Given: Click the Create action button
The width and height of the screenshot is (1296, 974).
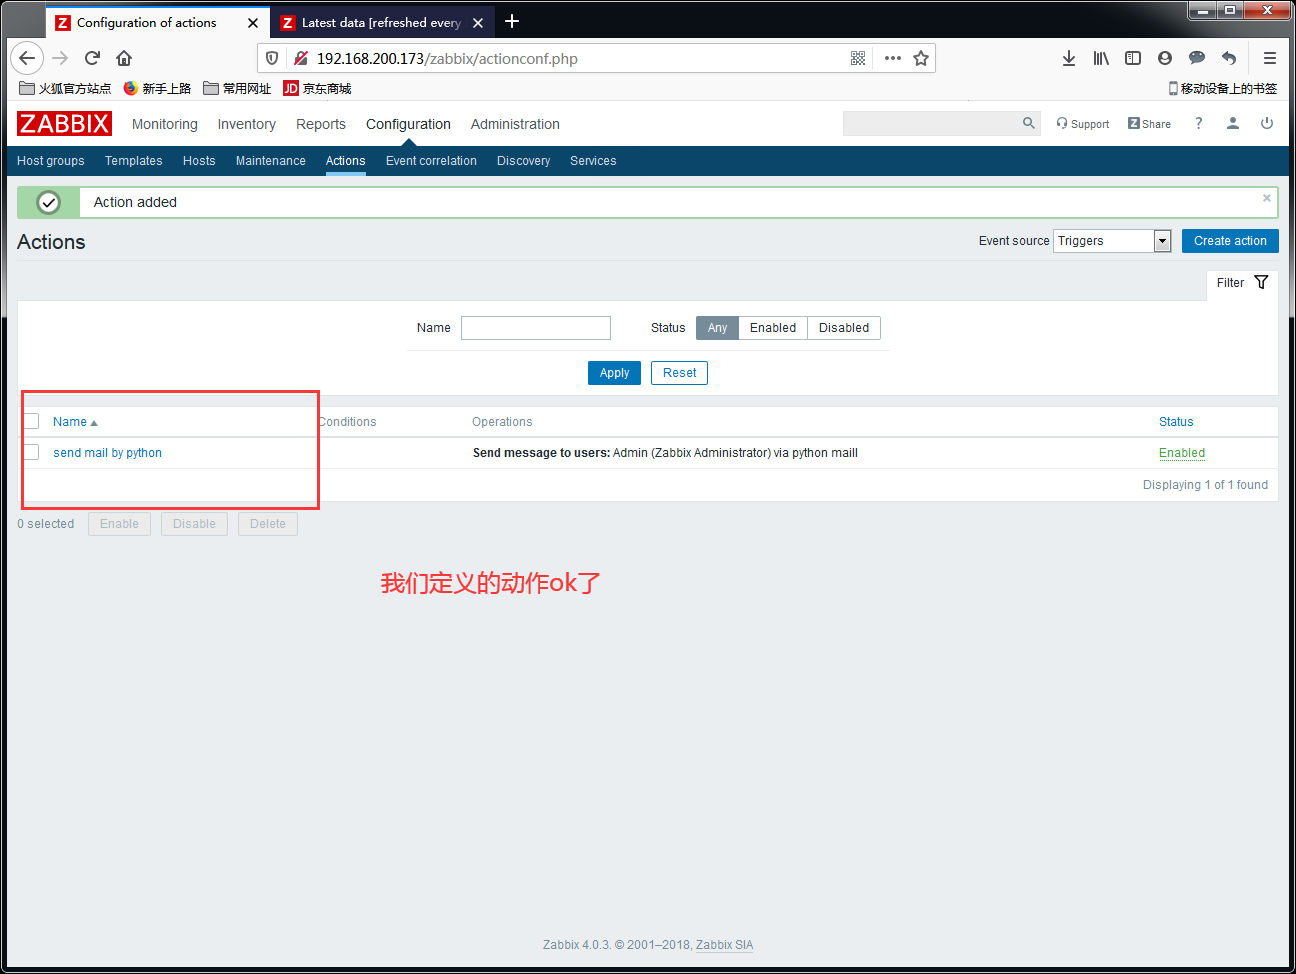Looking at the screenshot, I should 1230,241.
